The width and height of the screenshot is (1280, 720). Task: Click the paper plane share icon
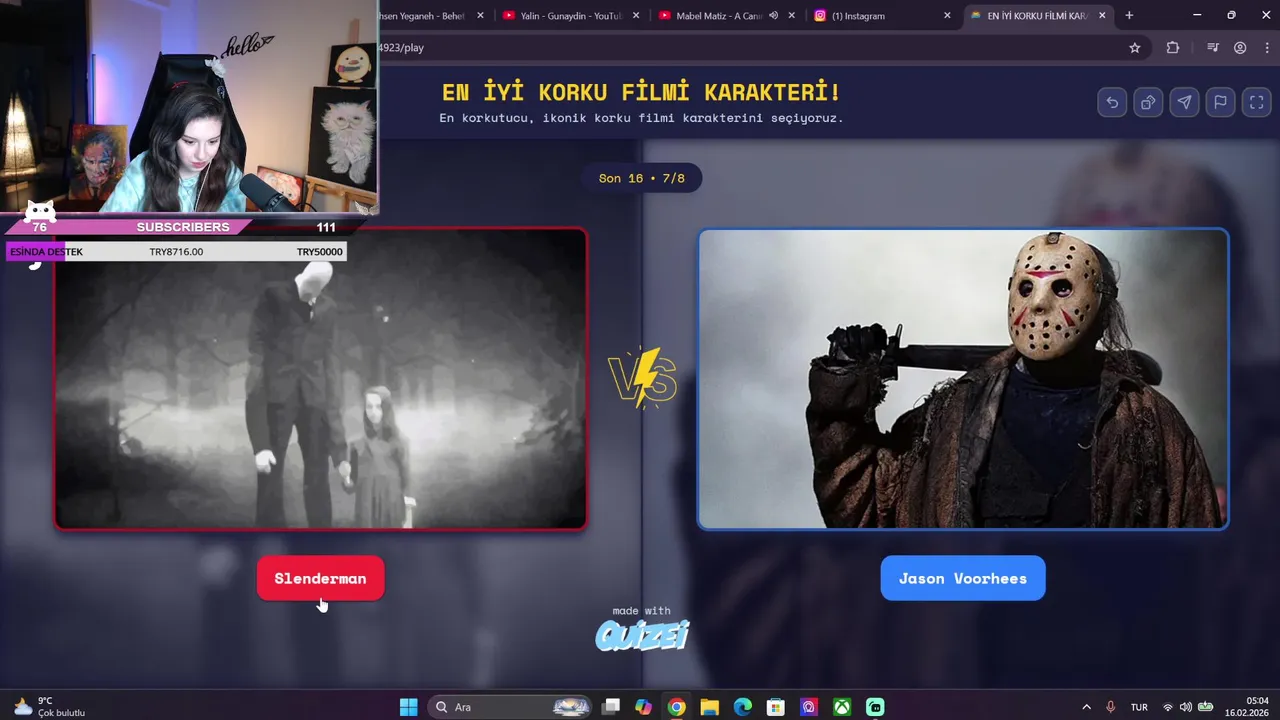(1184, 102)
